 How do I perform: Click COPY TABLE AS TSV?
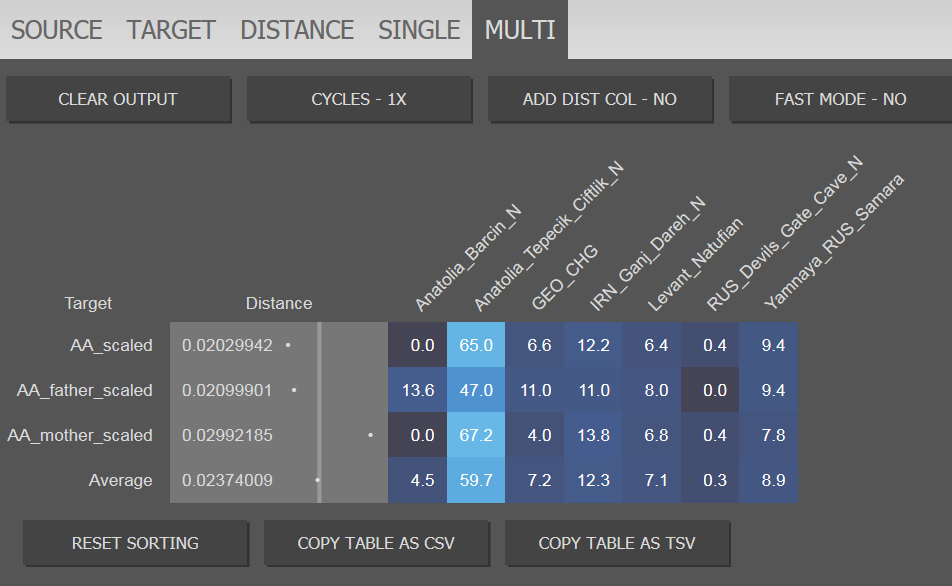(x=617, y=543)
